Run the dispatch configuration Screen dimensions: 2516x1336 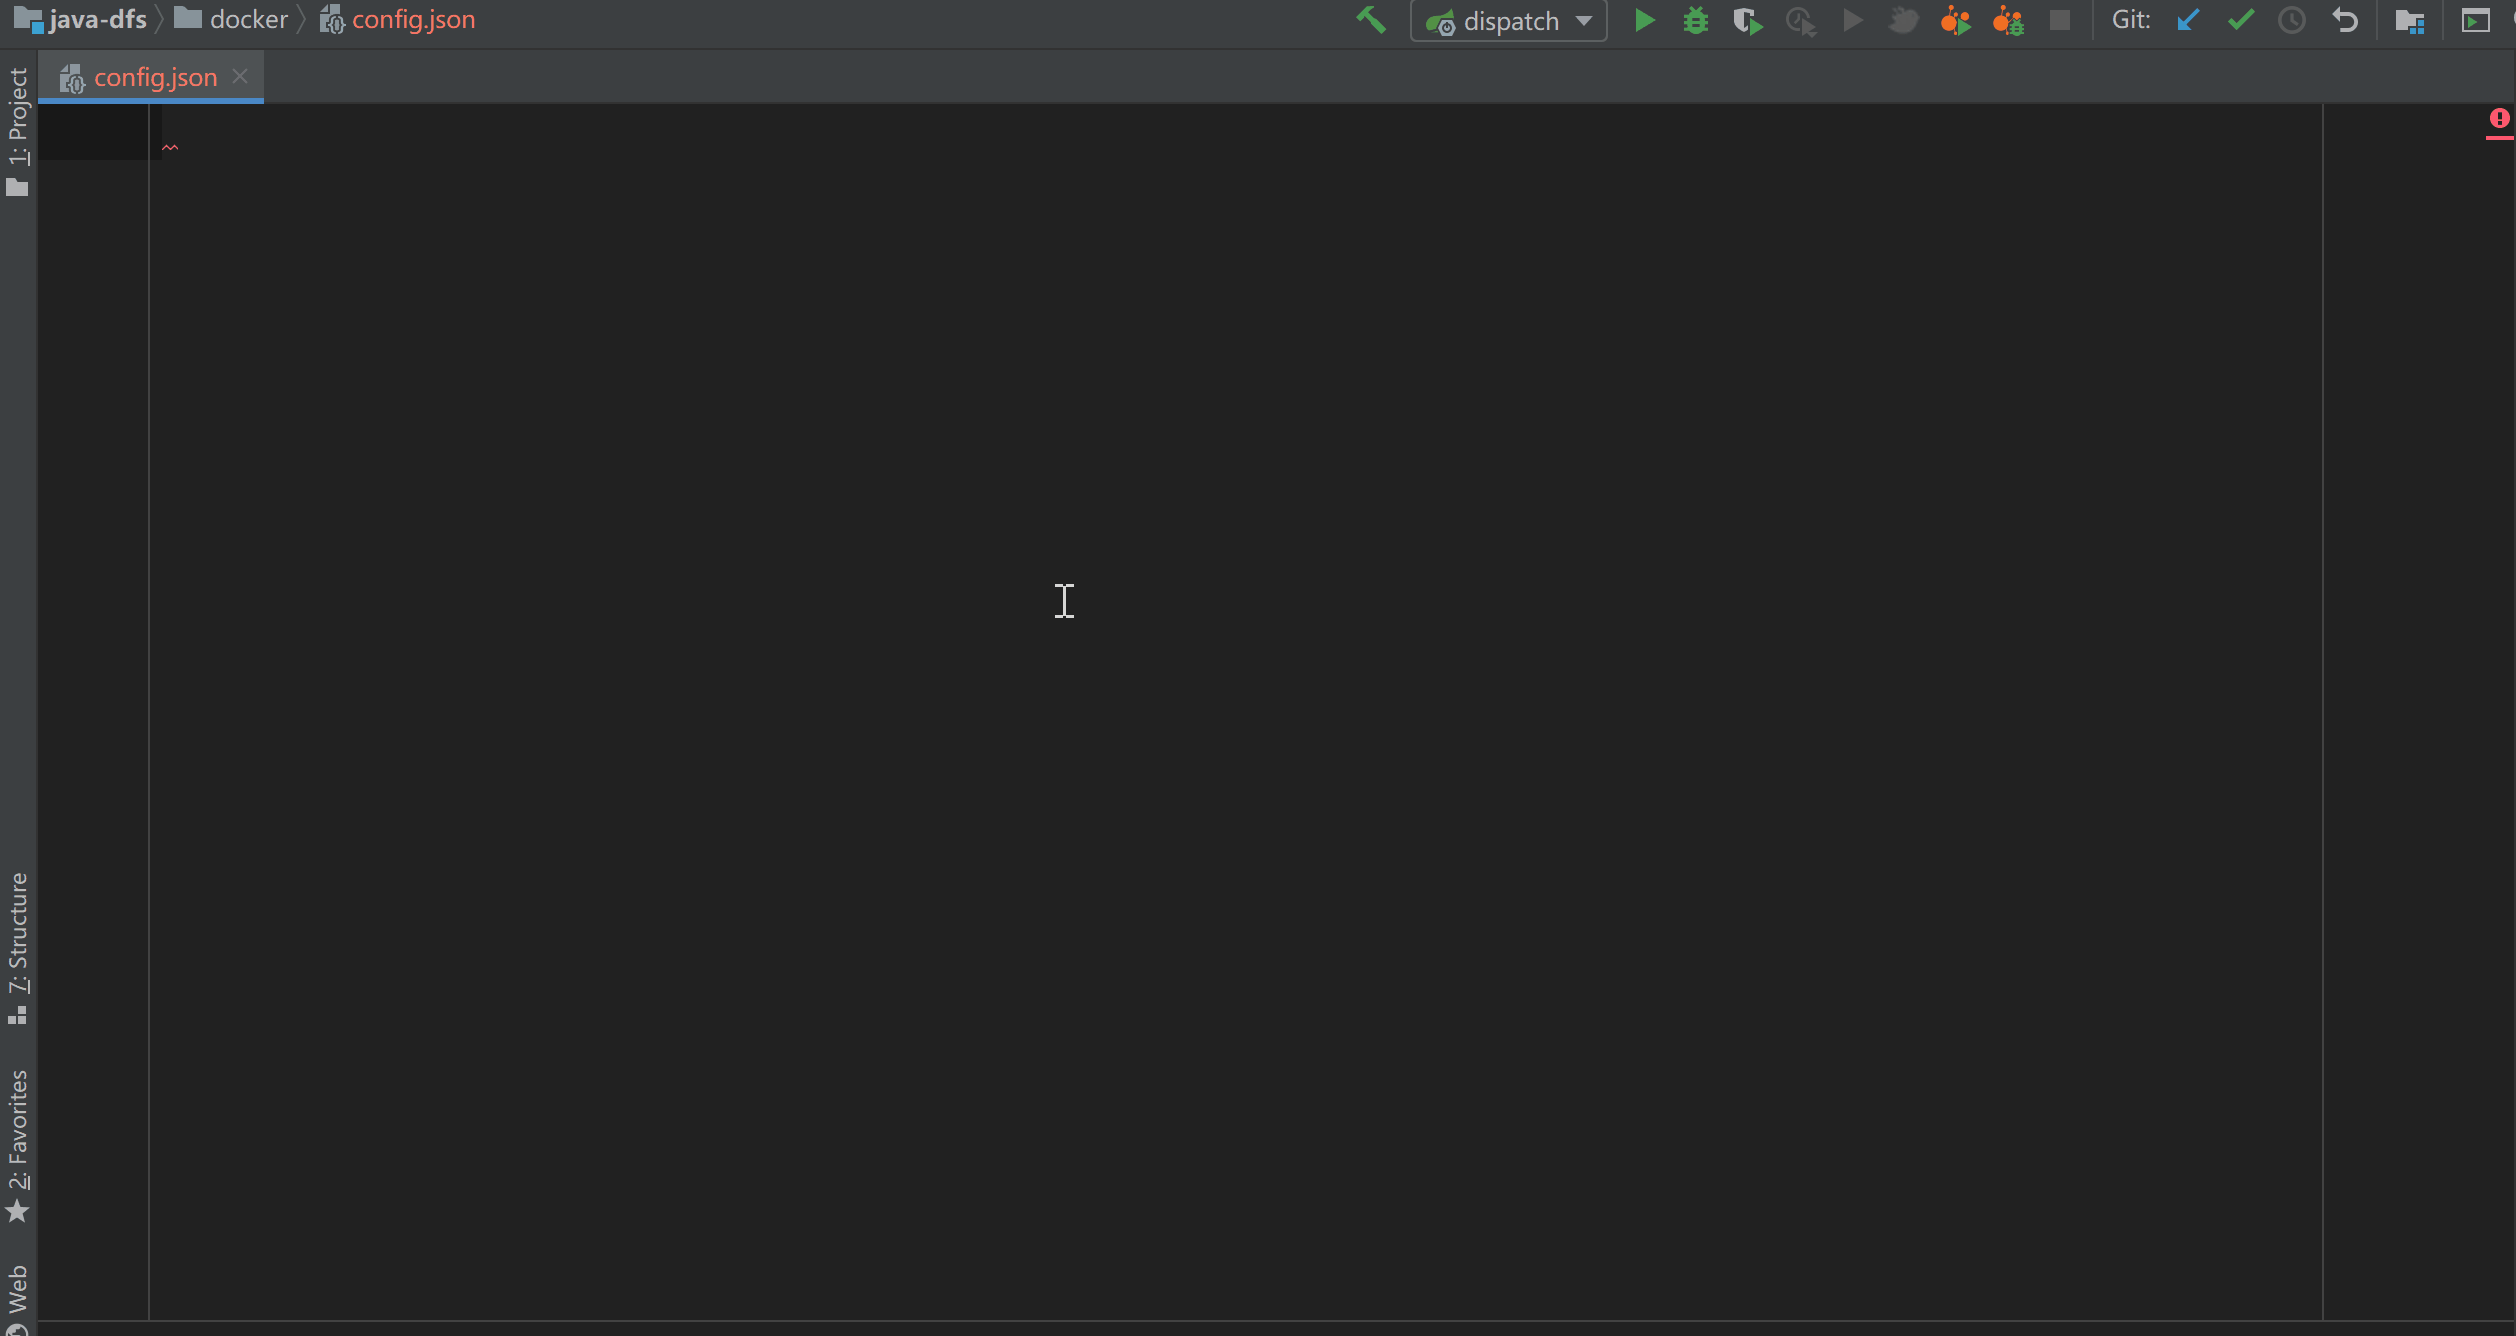[x=1644, y=20]
